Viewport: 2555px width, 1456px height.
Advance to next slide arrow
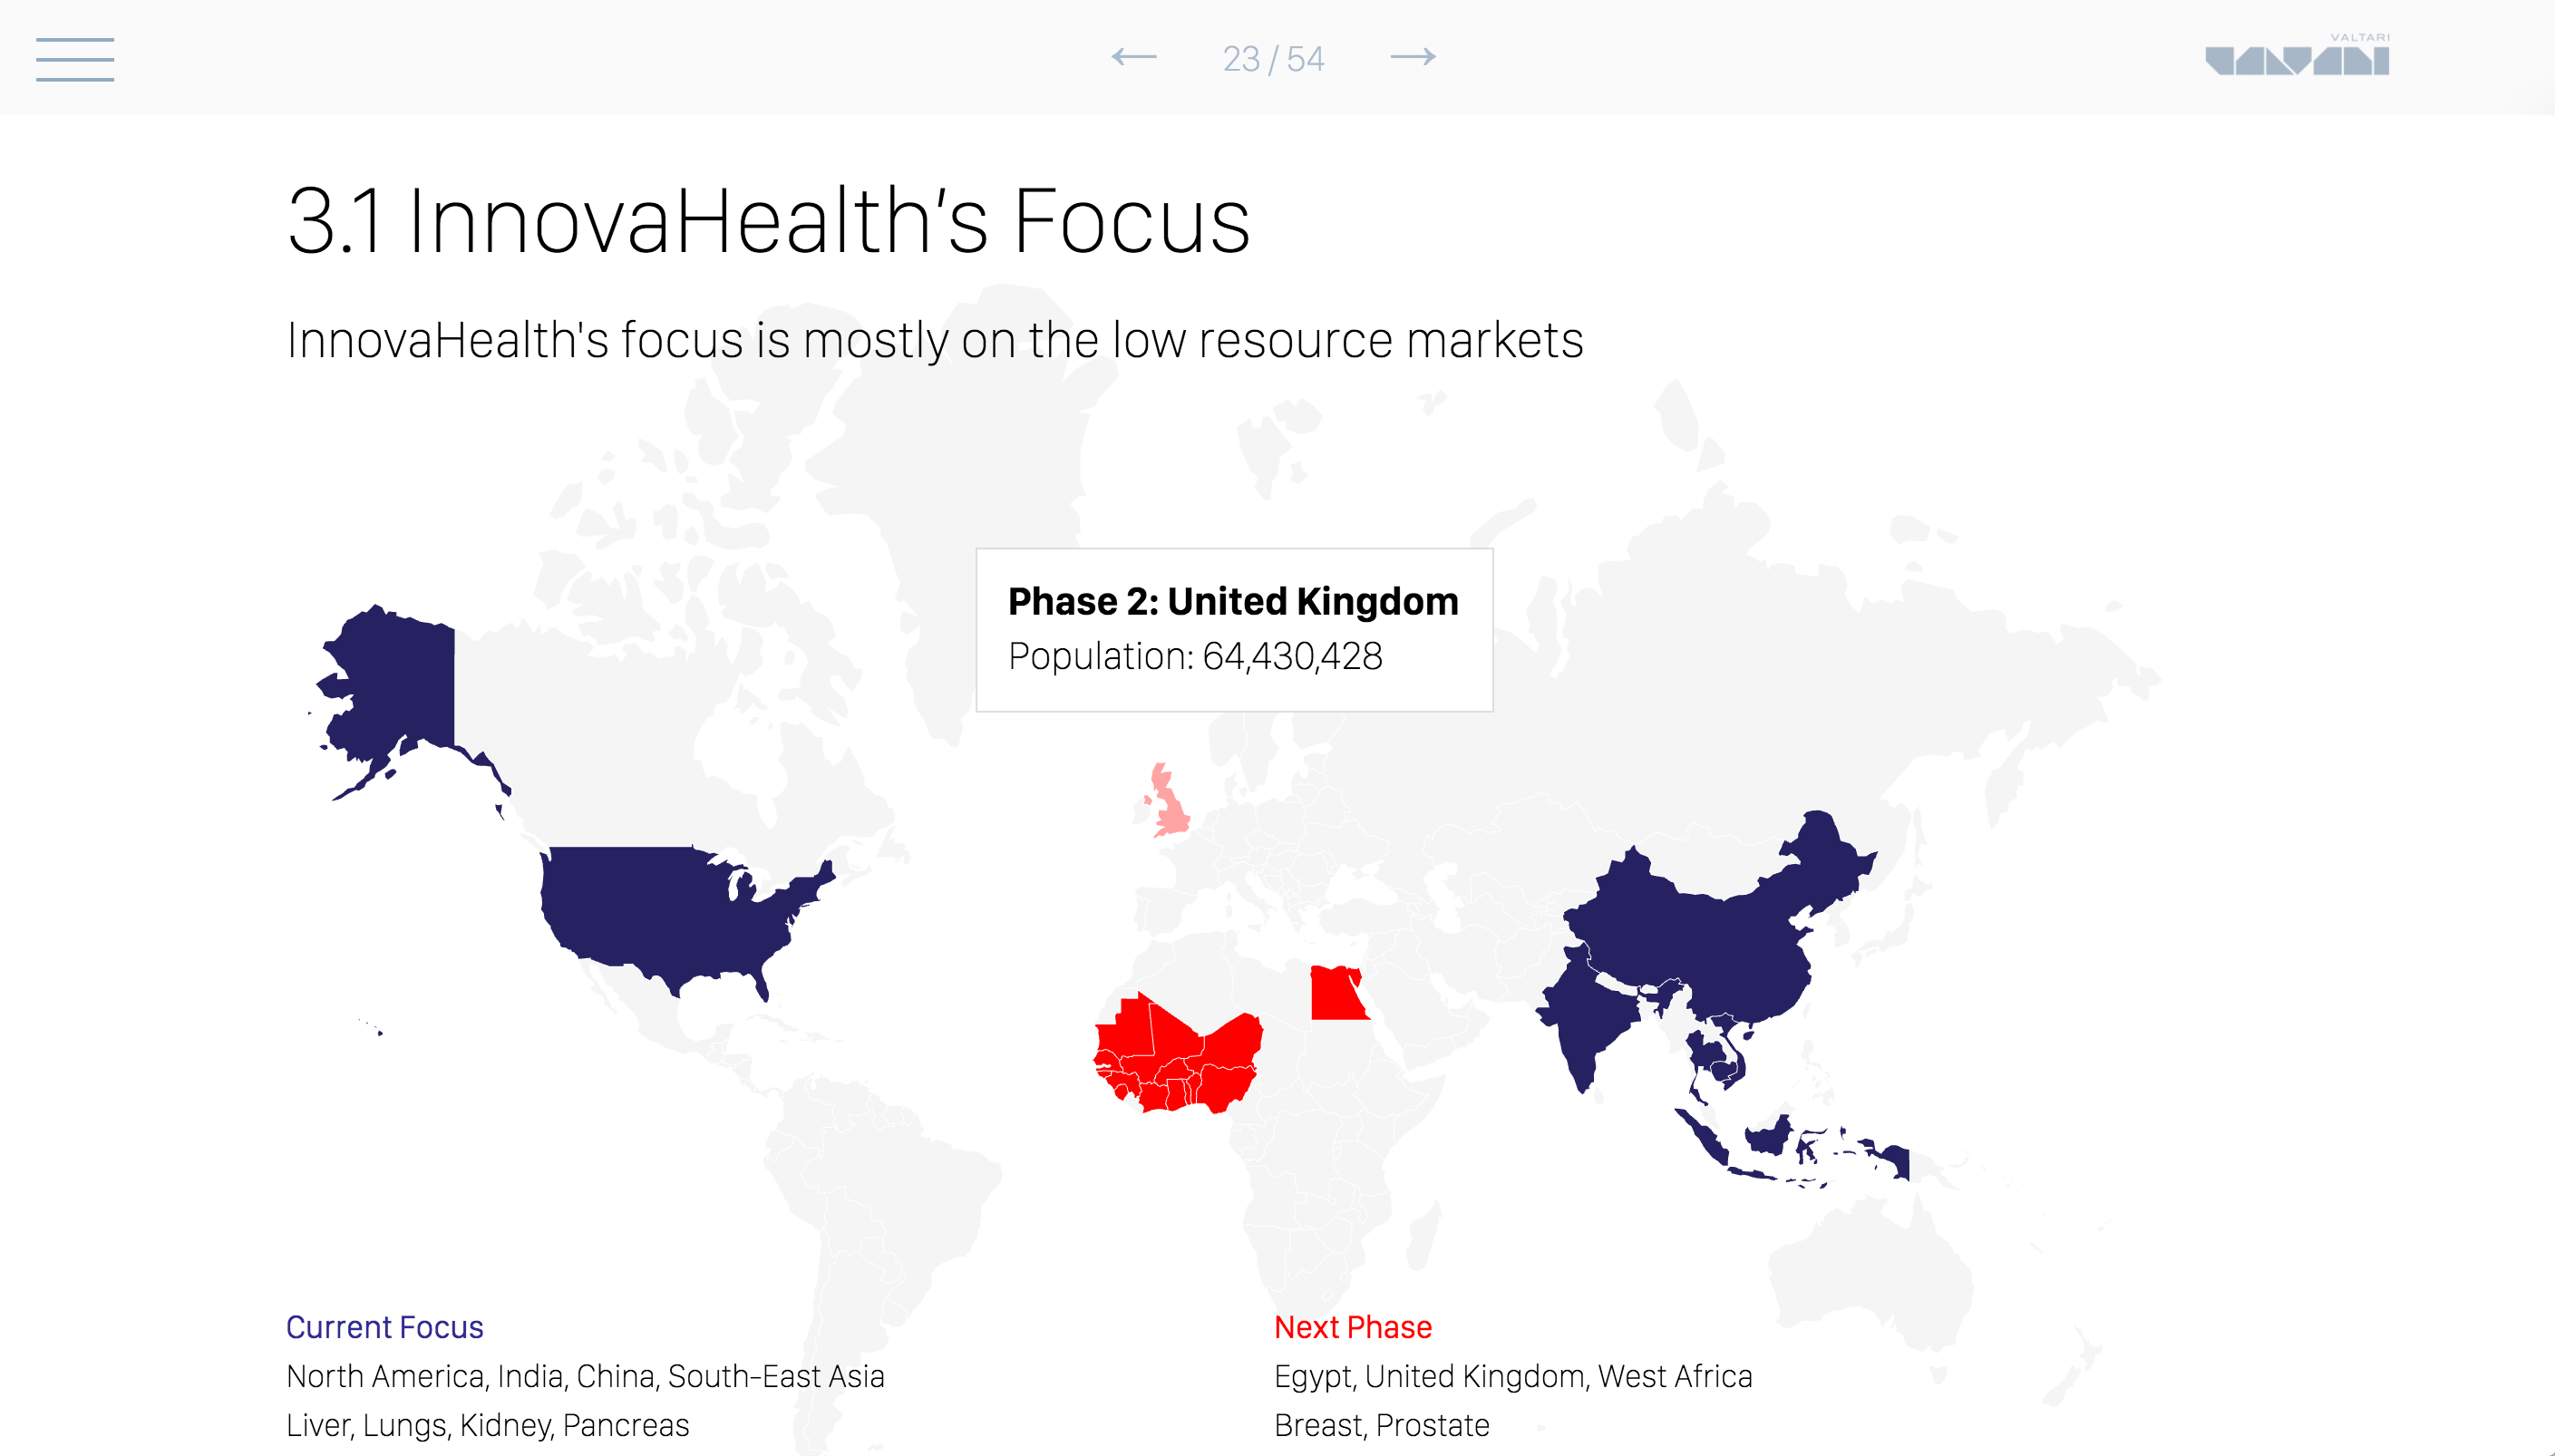[1412, 57]
